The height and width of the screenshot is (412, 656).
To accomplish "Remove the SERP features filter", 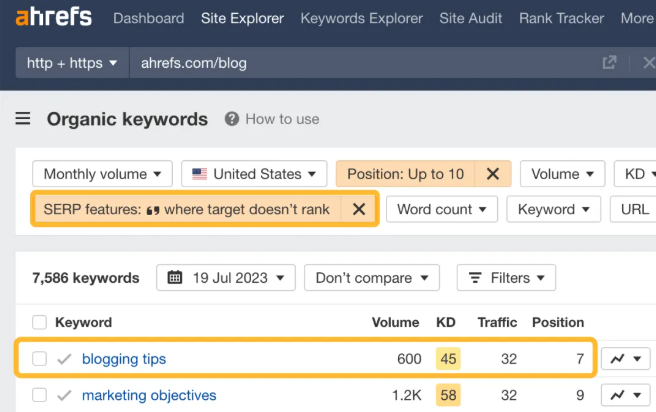I will pyautogui.click(x=358, y=210).
